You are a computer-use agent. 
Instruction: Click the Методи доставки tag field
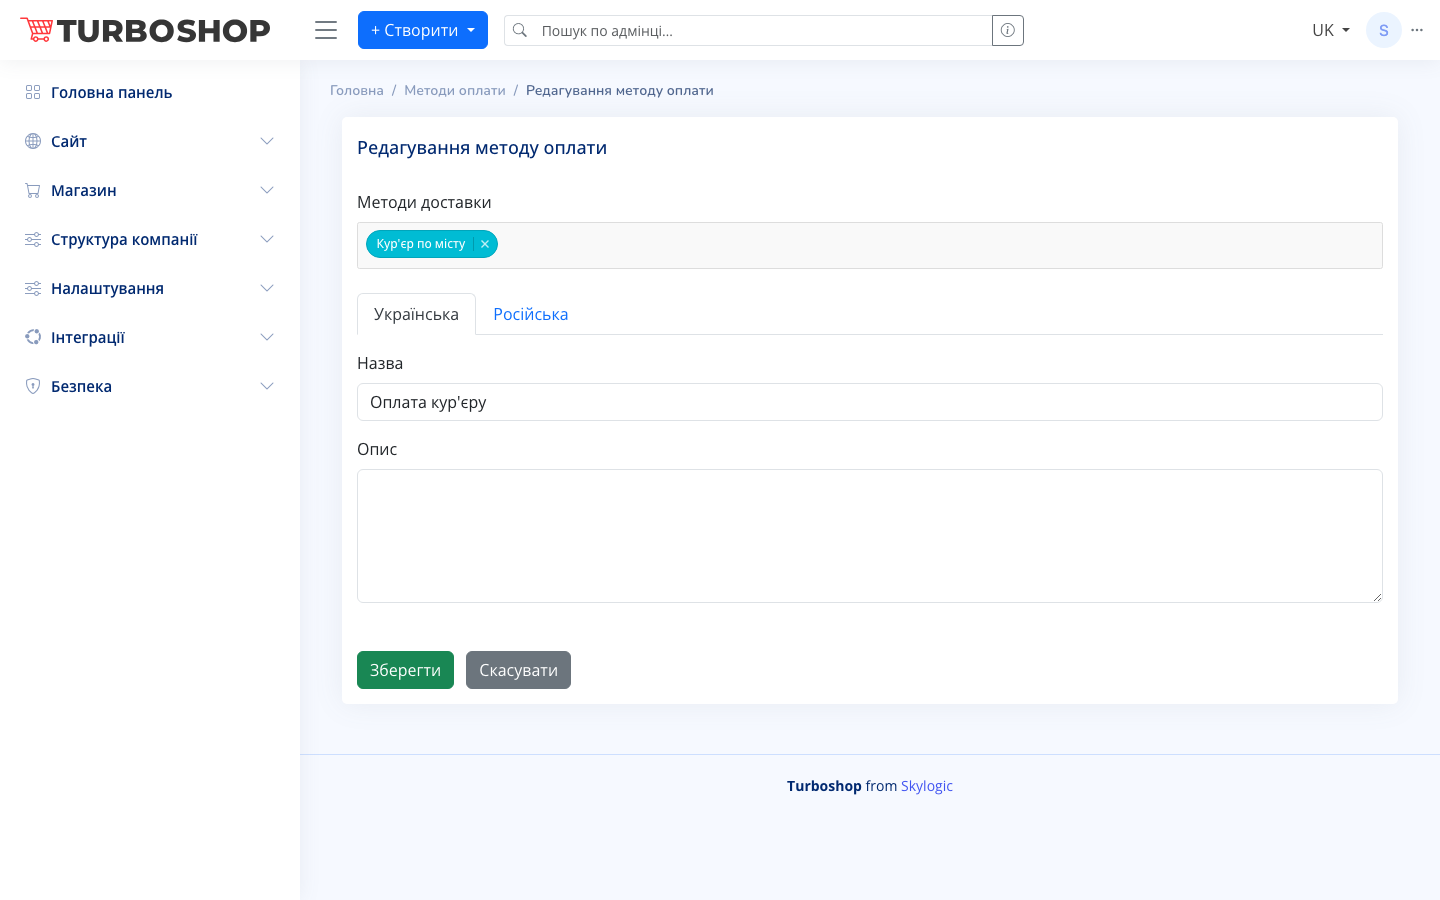(x=870, y=245)
